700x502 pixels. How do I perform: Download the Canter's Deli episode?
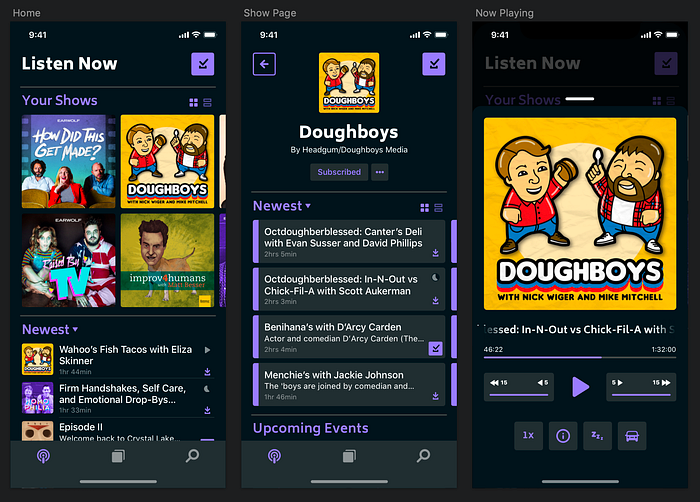436,253
